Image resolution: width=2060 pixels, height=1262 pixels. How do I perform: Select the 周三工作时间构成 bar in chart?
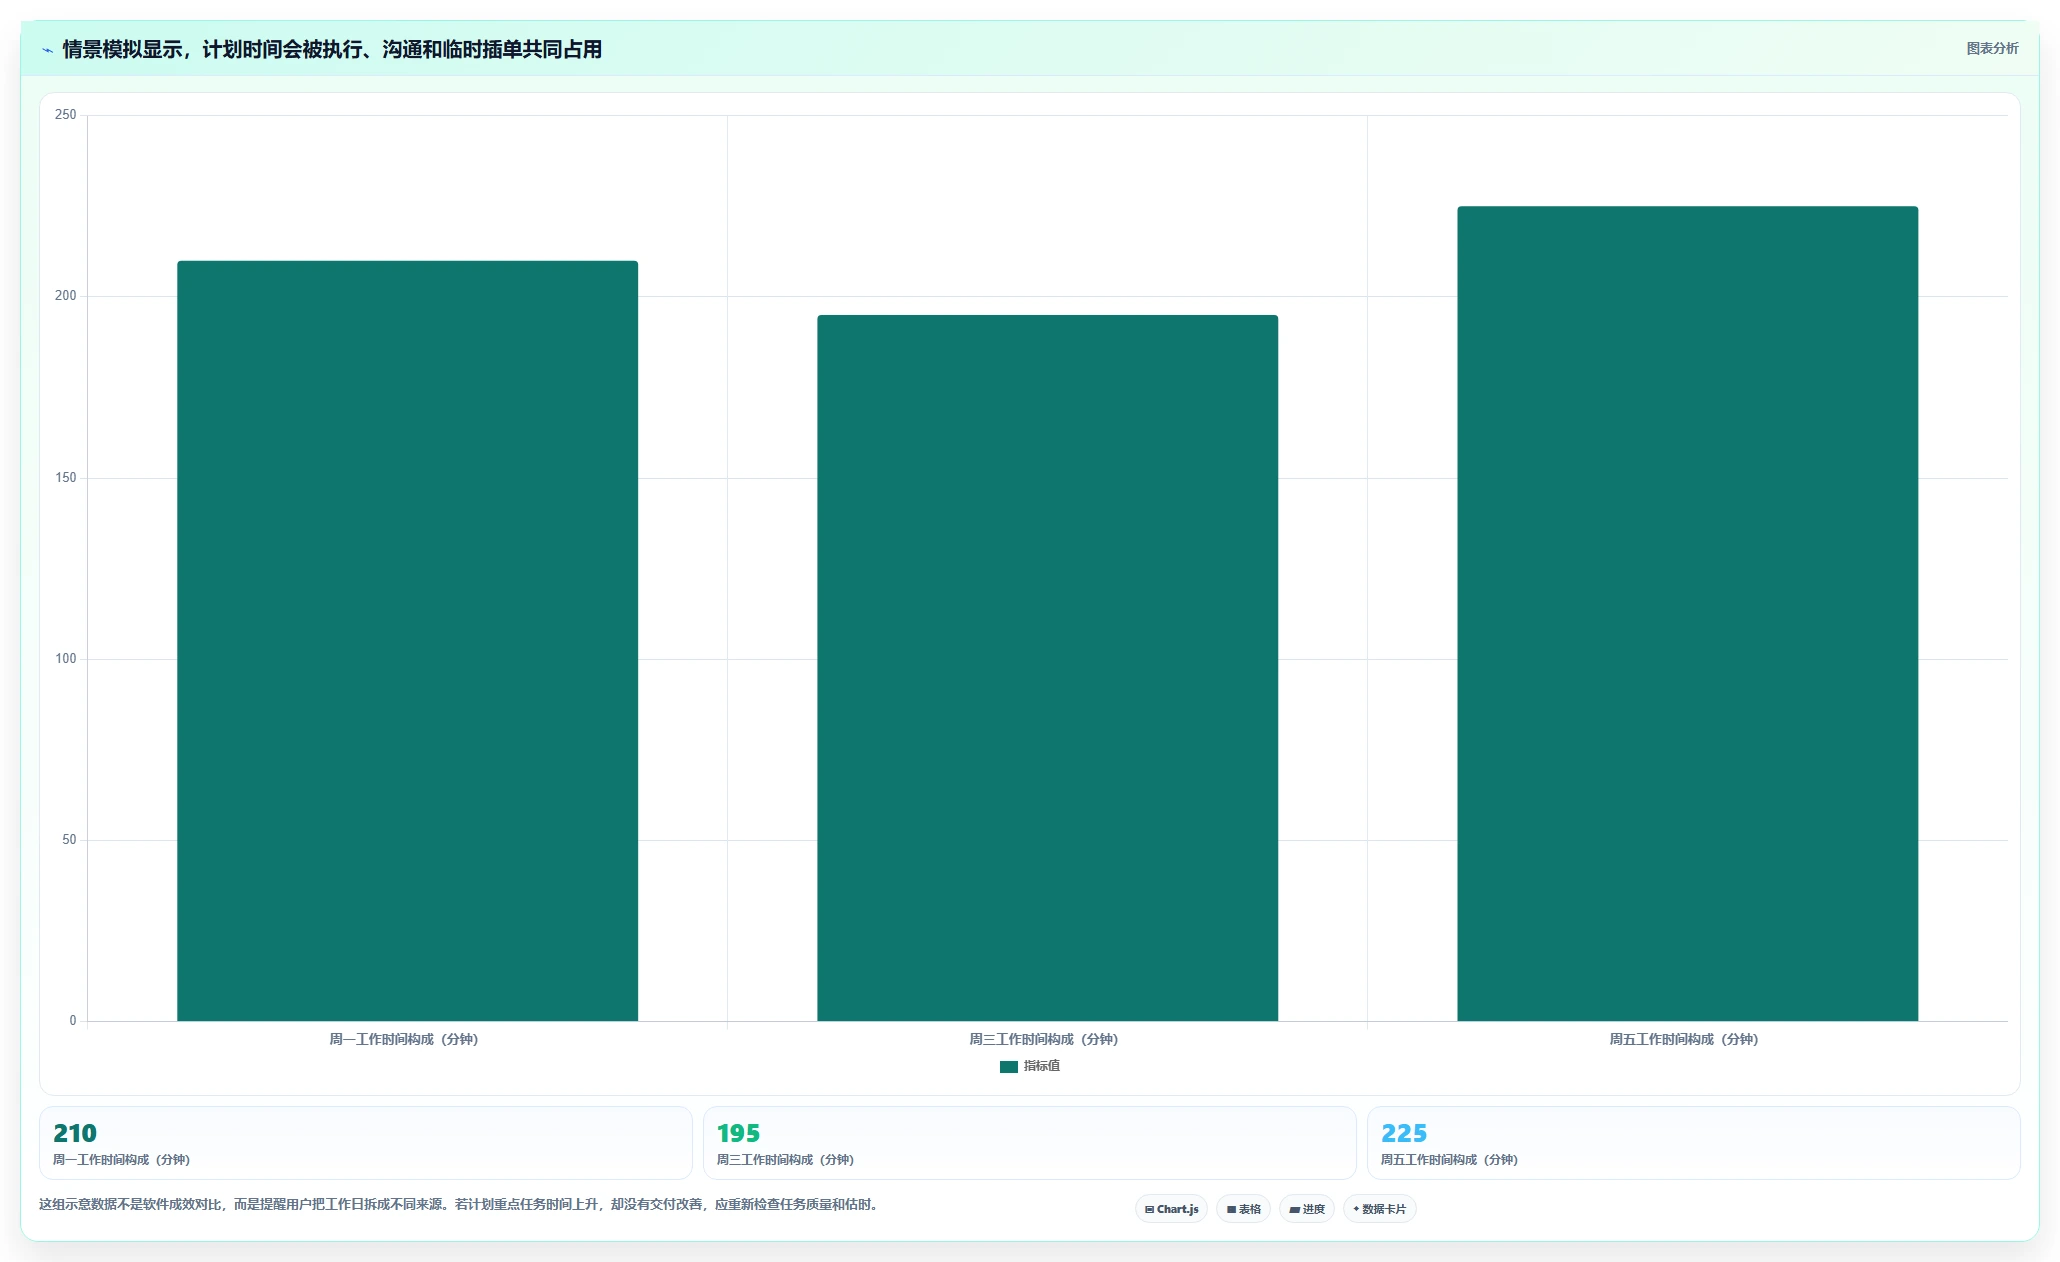(1047, 668)
